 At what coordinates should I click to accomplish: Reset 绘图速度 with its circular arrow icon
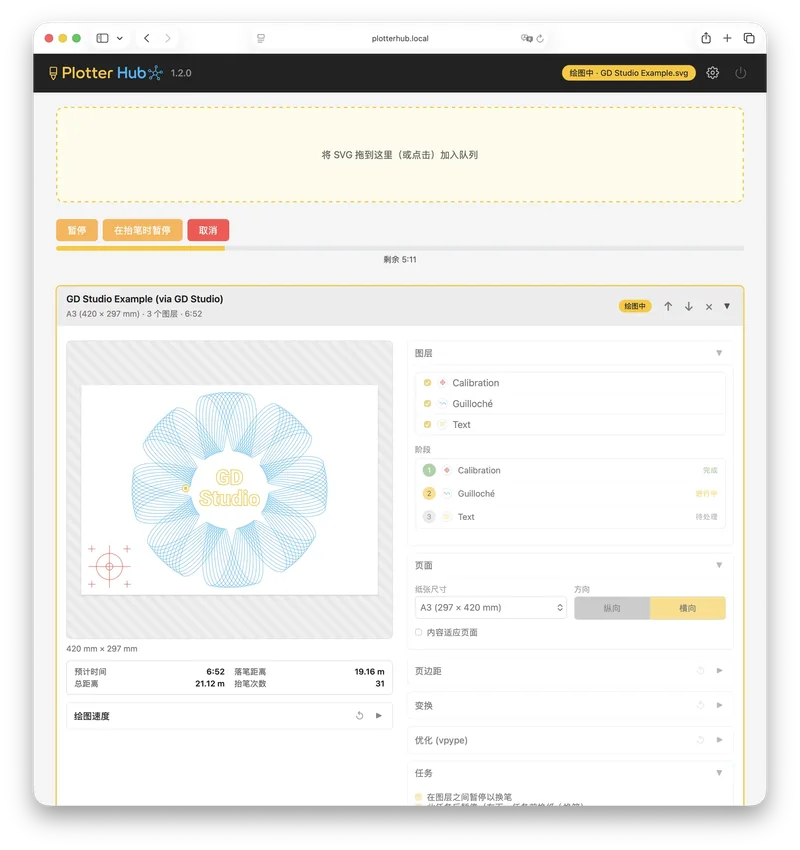[x=359, y=716]
